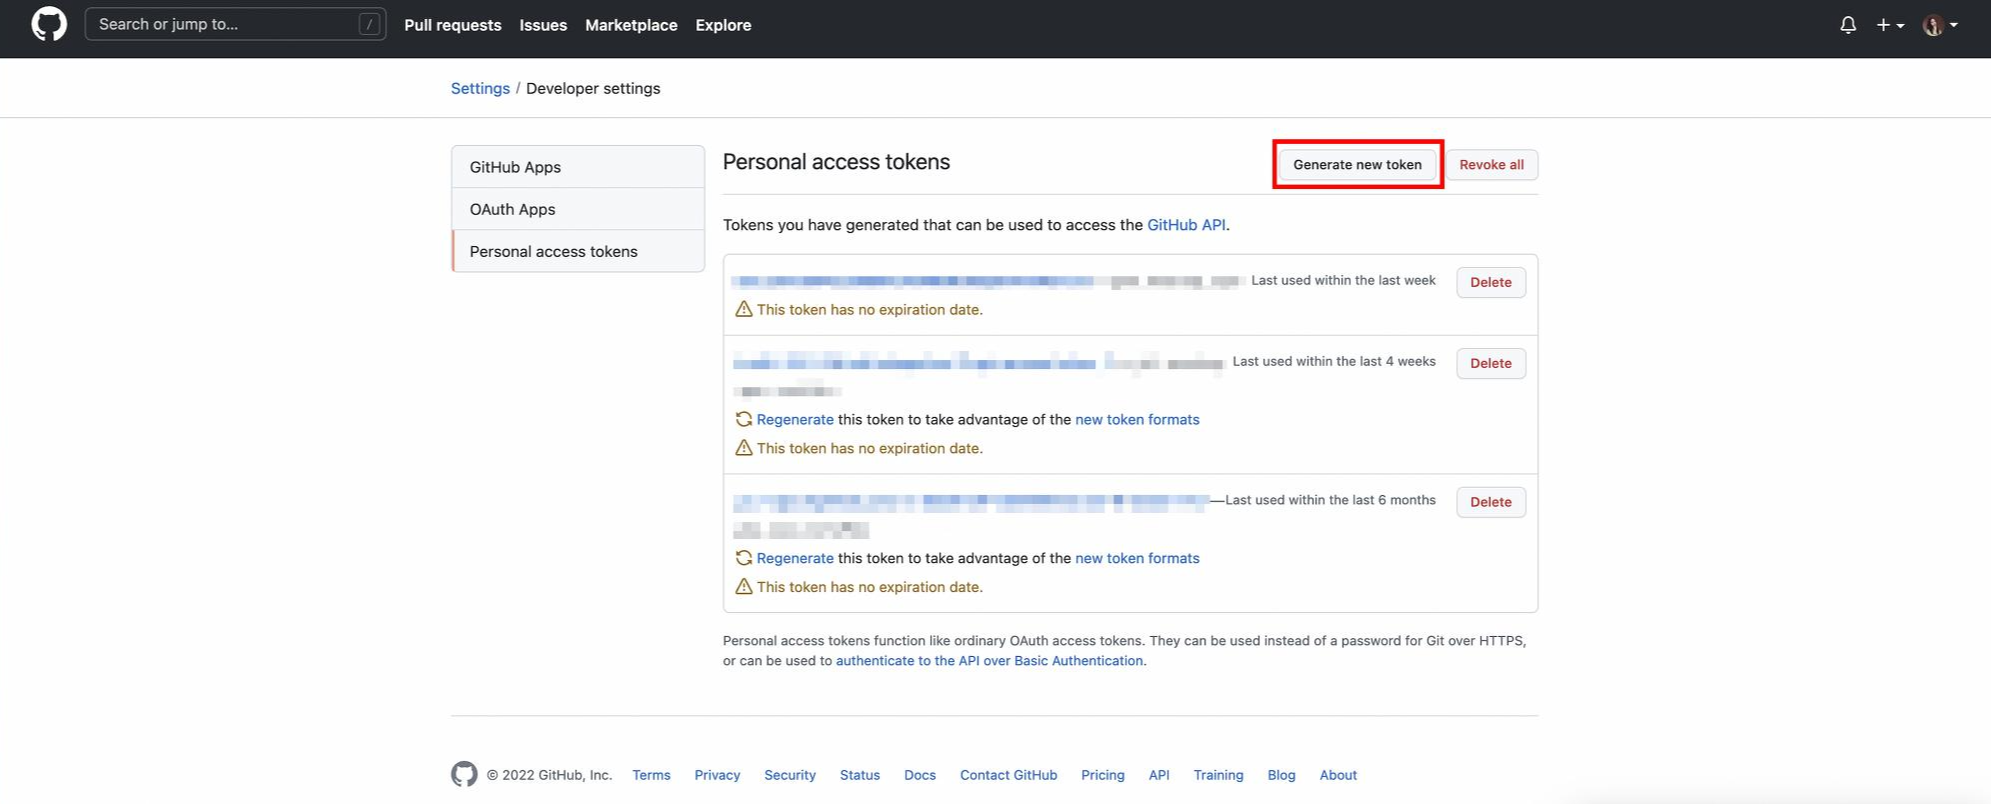Delete the token last used within 4 weeks
The image size is (1991, 804).
pos(1490,363)
